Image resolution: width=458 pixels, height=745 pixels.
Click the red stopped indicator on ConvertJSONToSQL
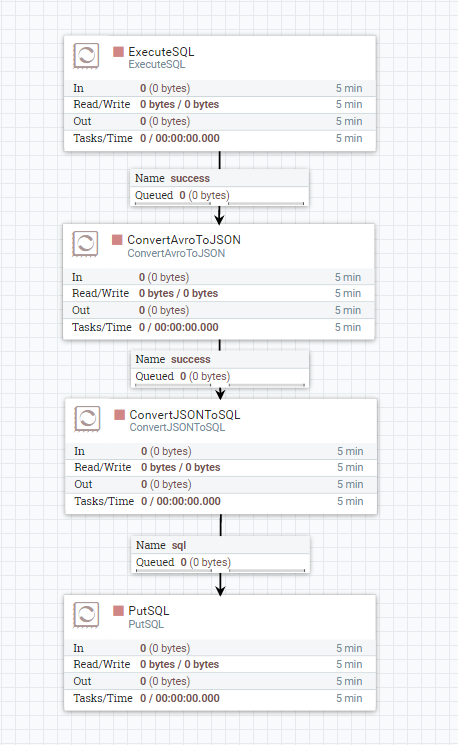click(x=119, y=414)
